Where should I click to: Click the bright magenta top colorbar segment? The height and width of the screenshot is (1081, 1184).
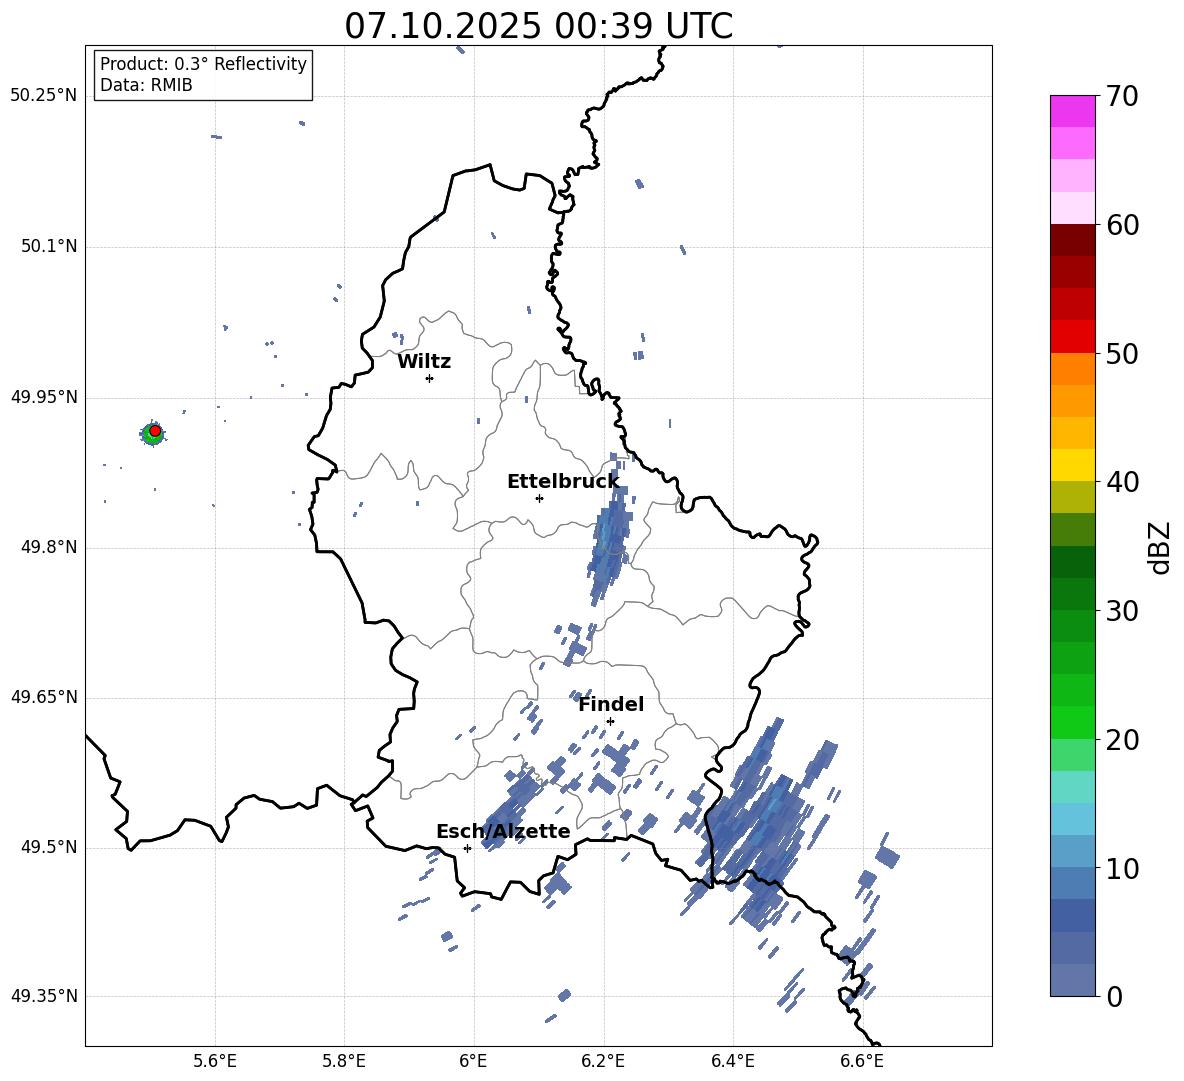[1072, 111]
